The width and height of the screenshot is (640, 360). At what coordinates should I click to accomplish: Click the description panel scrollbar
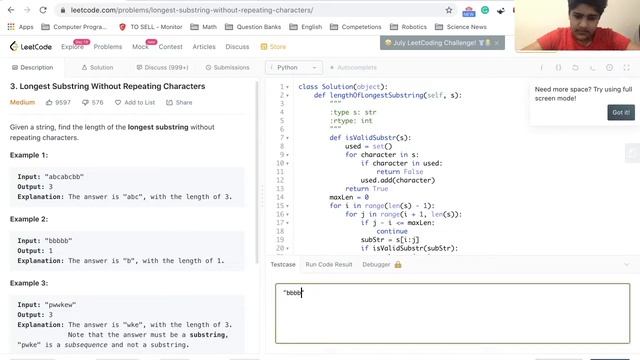coord(257,172)
